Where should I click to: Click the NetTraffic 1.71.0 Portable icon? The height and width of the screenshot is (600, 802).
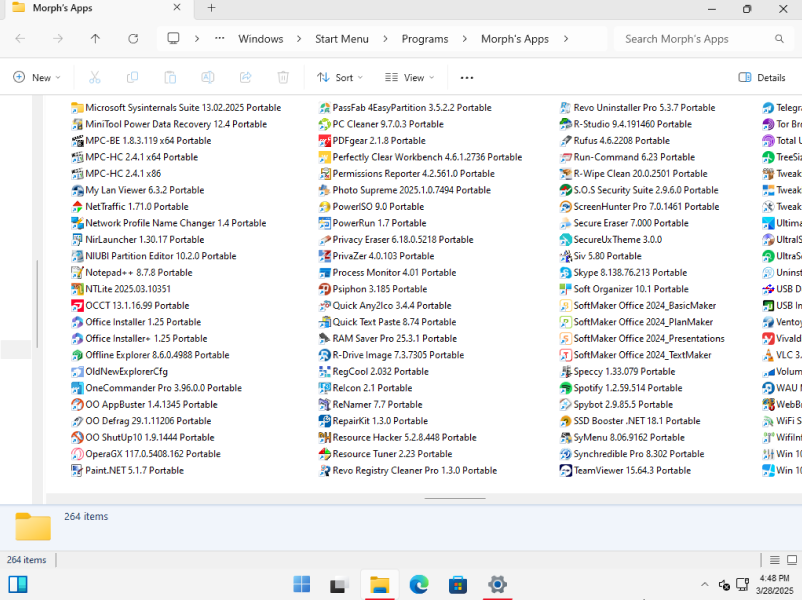[77, 207]
